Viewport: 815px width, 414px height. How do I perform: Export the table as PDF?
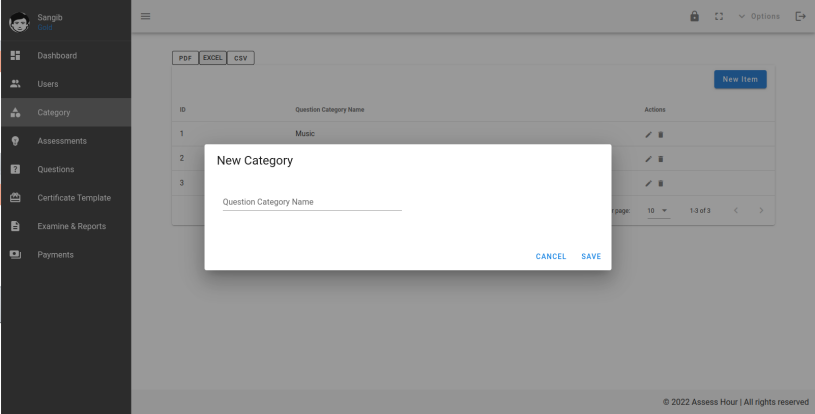click(187, 57)
